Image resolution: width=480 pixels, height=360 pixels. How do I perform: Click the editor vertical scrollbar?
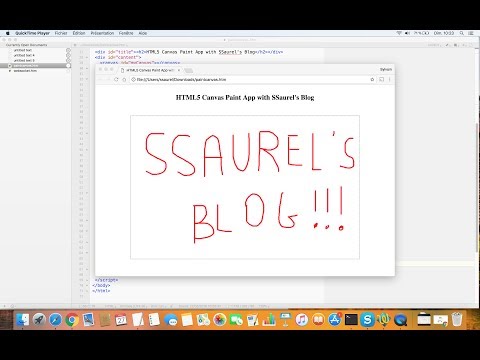click(477, 187)
